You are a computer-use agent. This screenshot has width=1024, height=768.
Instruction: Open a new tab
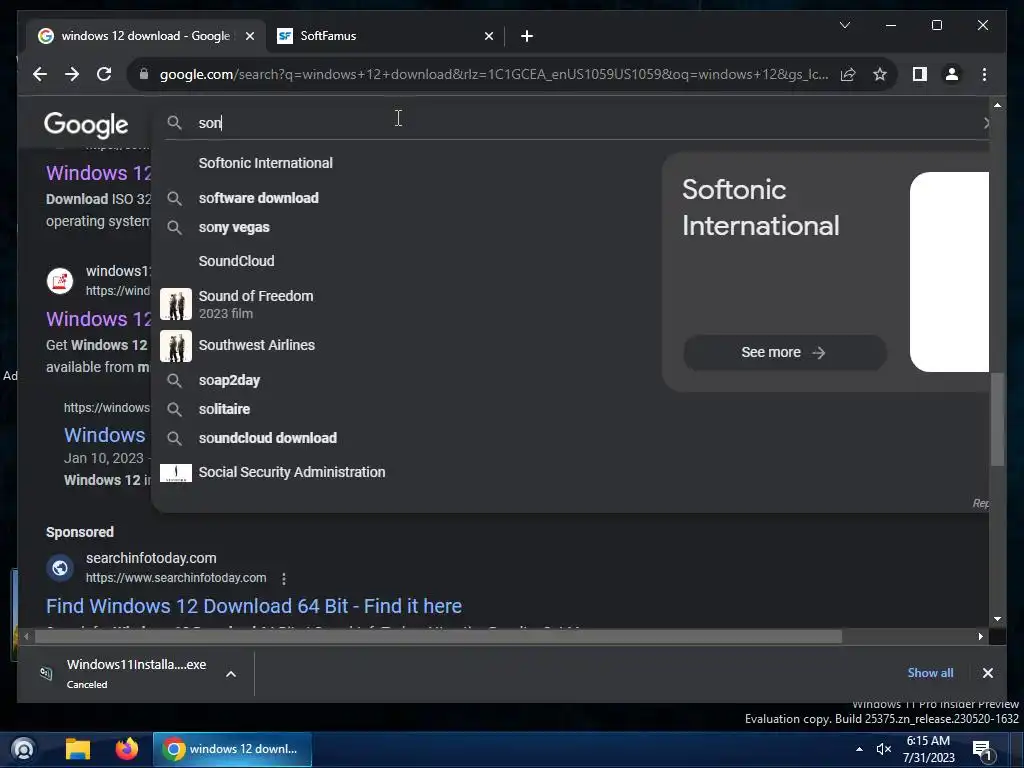click(527, 36)
